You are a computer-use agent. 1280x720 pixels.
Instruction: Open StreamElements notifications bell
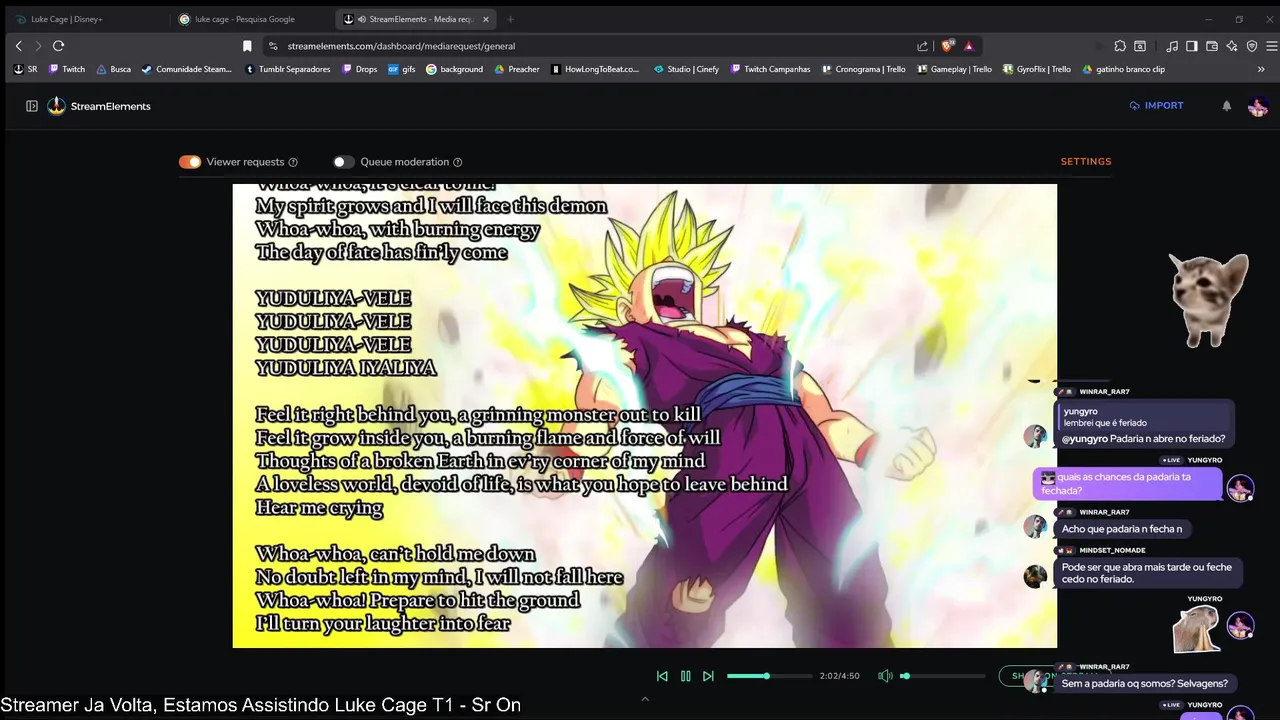[x=1227, y=106]
